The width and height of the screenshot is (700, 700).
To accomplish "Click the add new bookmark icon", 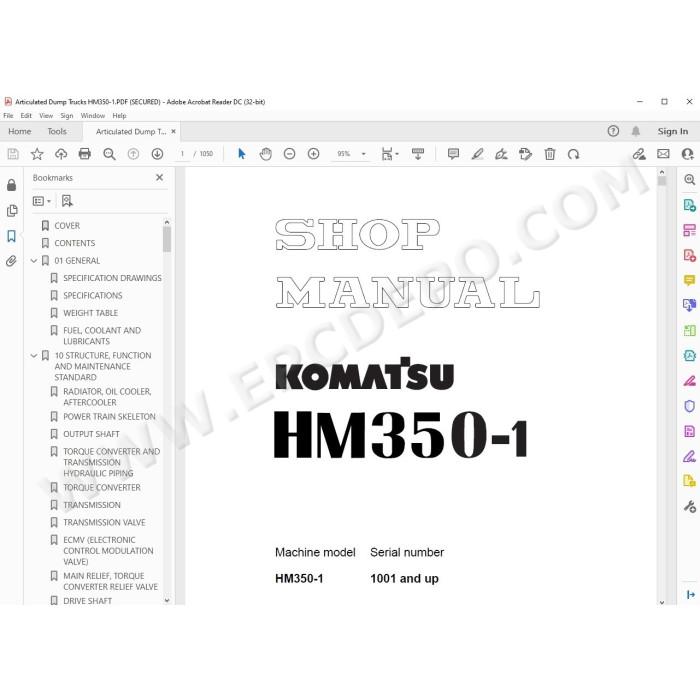I will [67, 201].
